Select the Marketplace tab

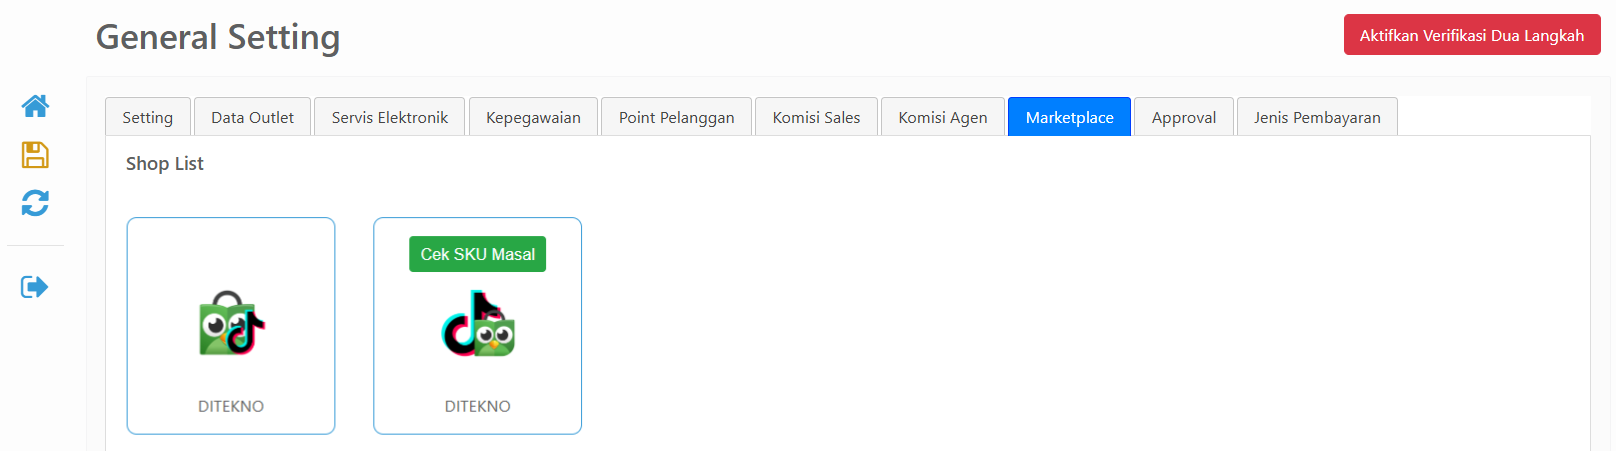point(1069,117)
